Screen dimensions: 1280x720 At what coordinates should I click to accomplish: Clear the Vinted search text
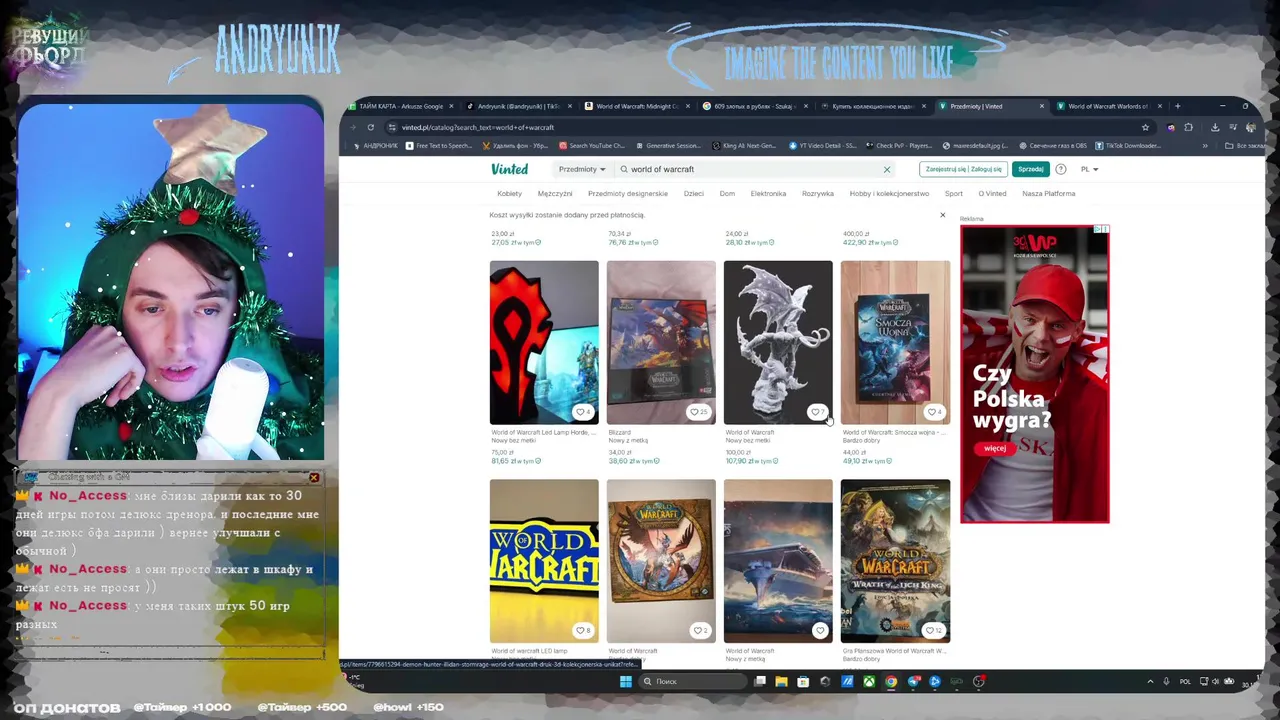point(886,170)
